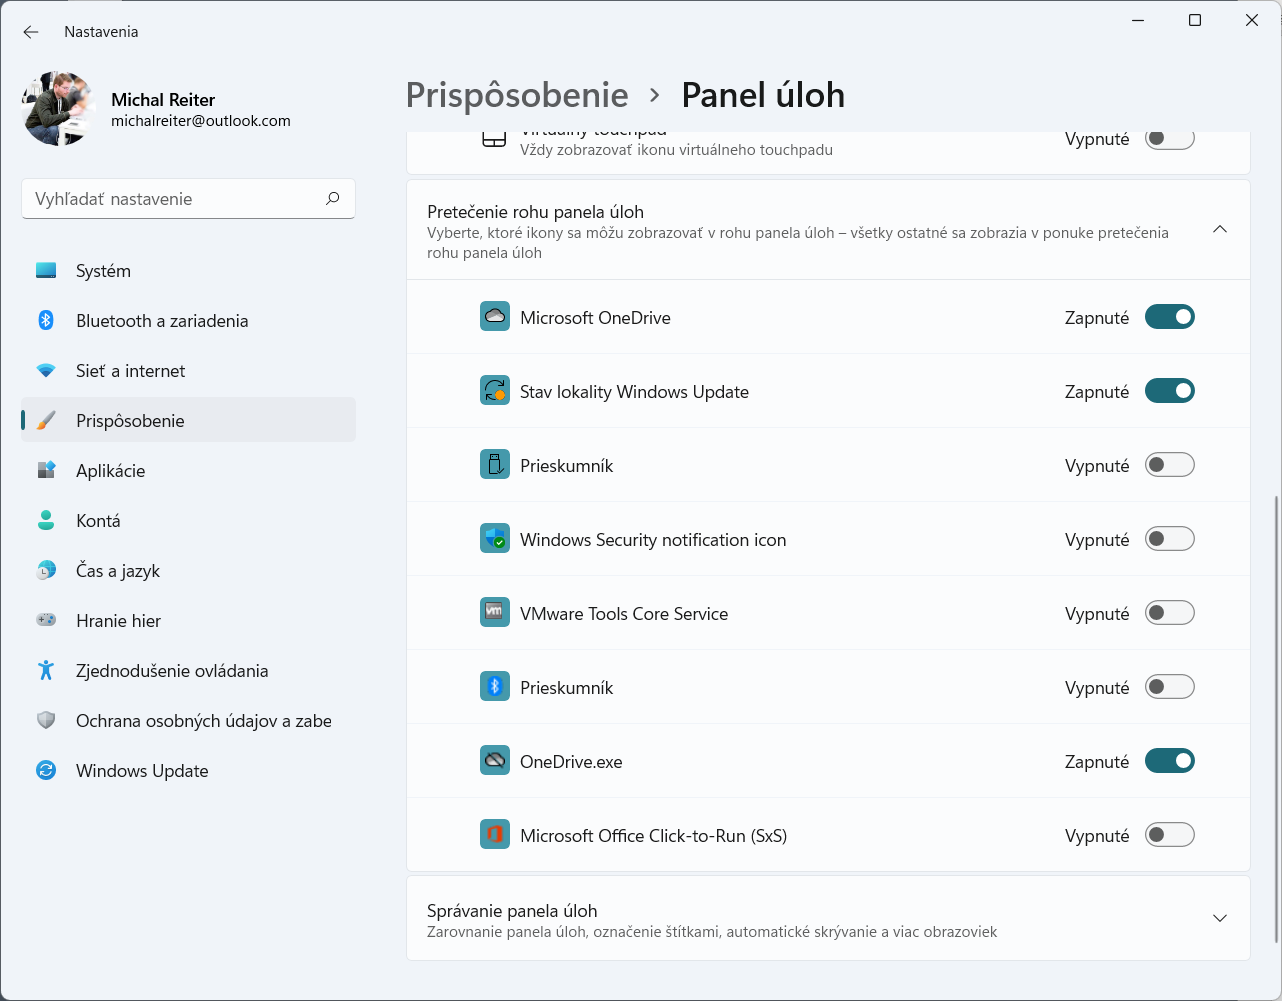Click the Vyhľadať nastavenie search field
The image size is (1282, 1001).
tap(175, 199)
